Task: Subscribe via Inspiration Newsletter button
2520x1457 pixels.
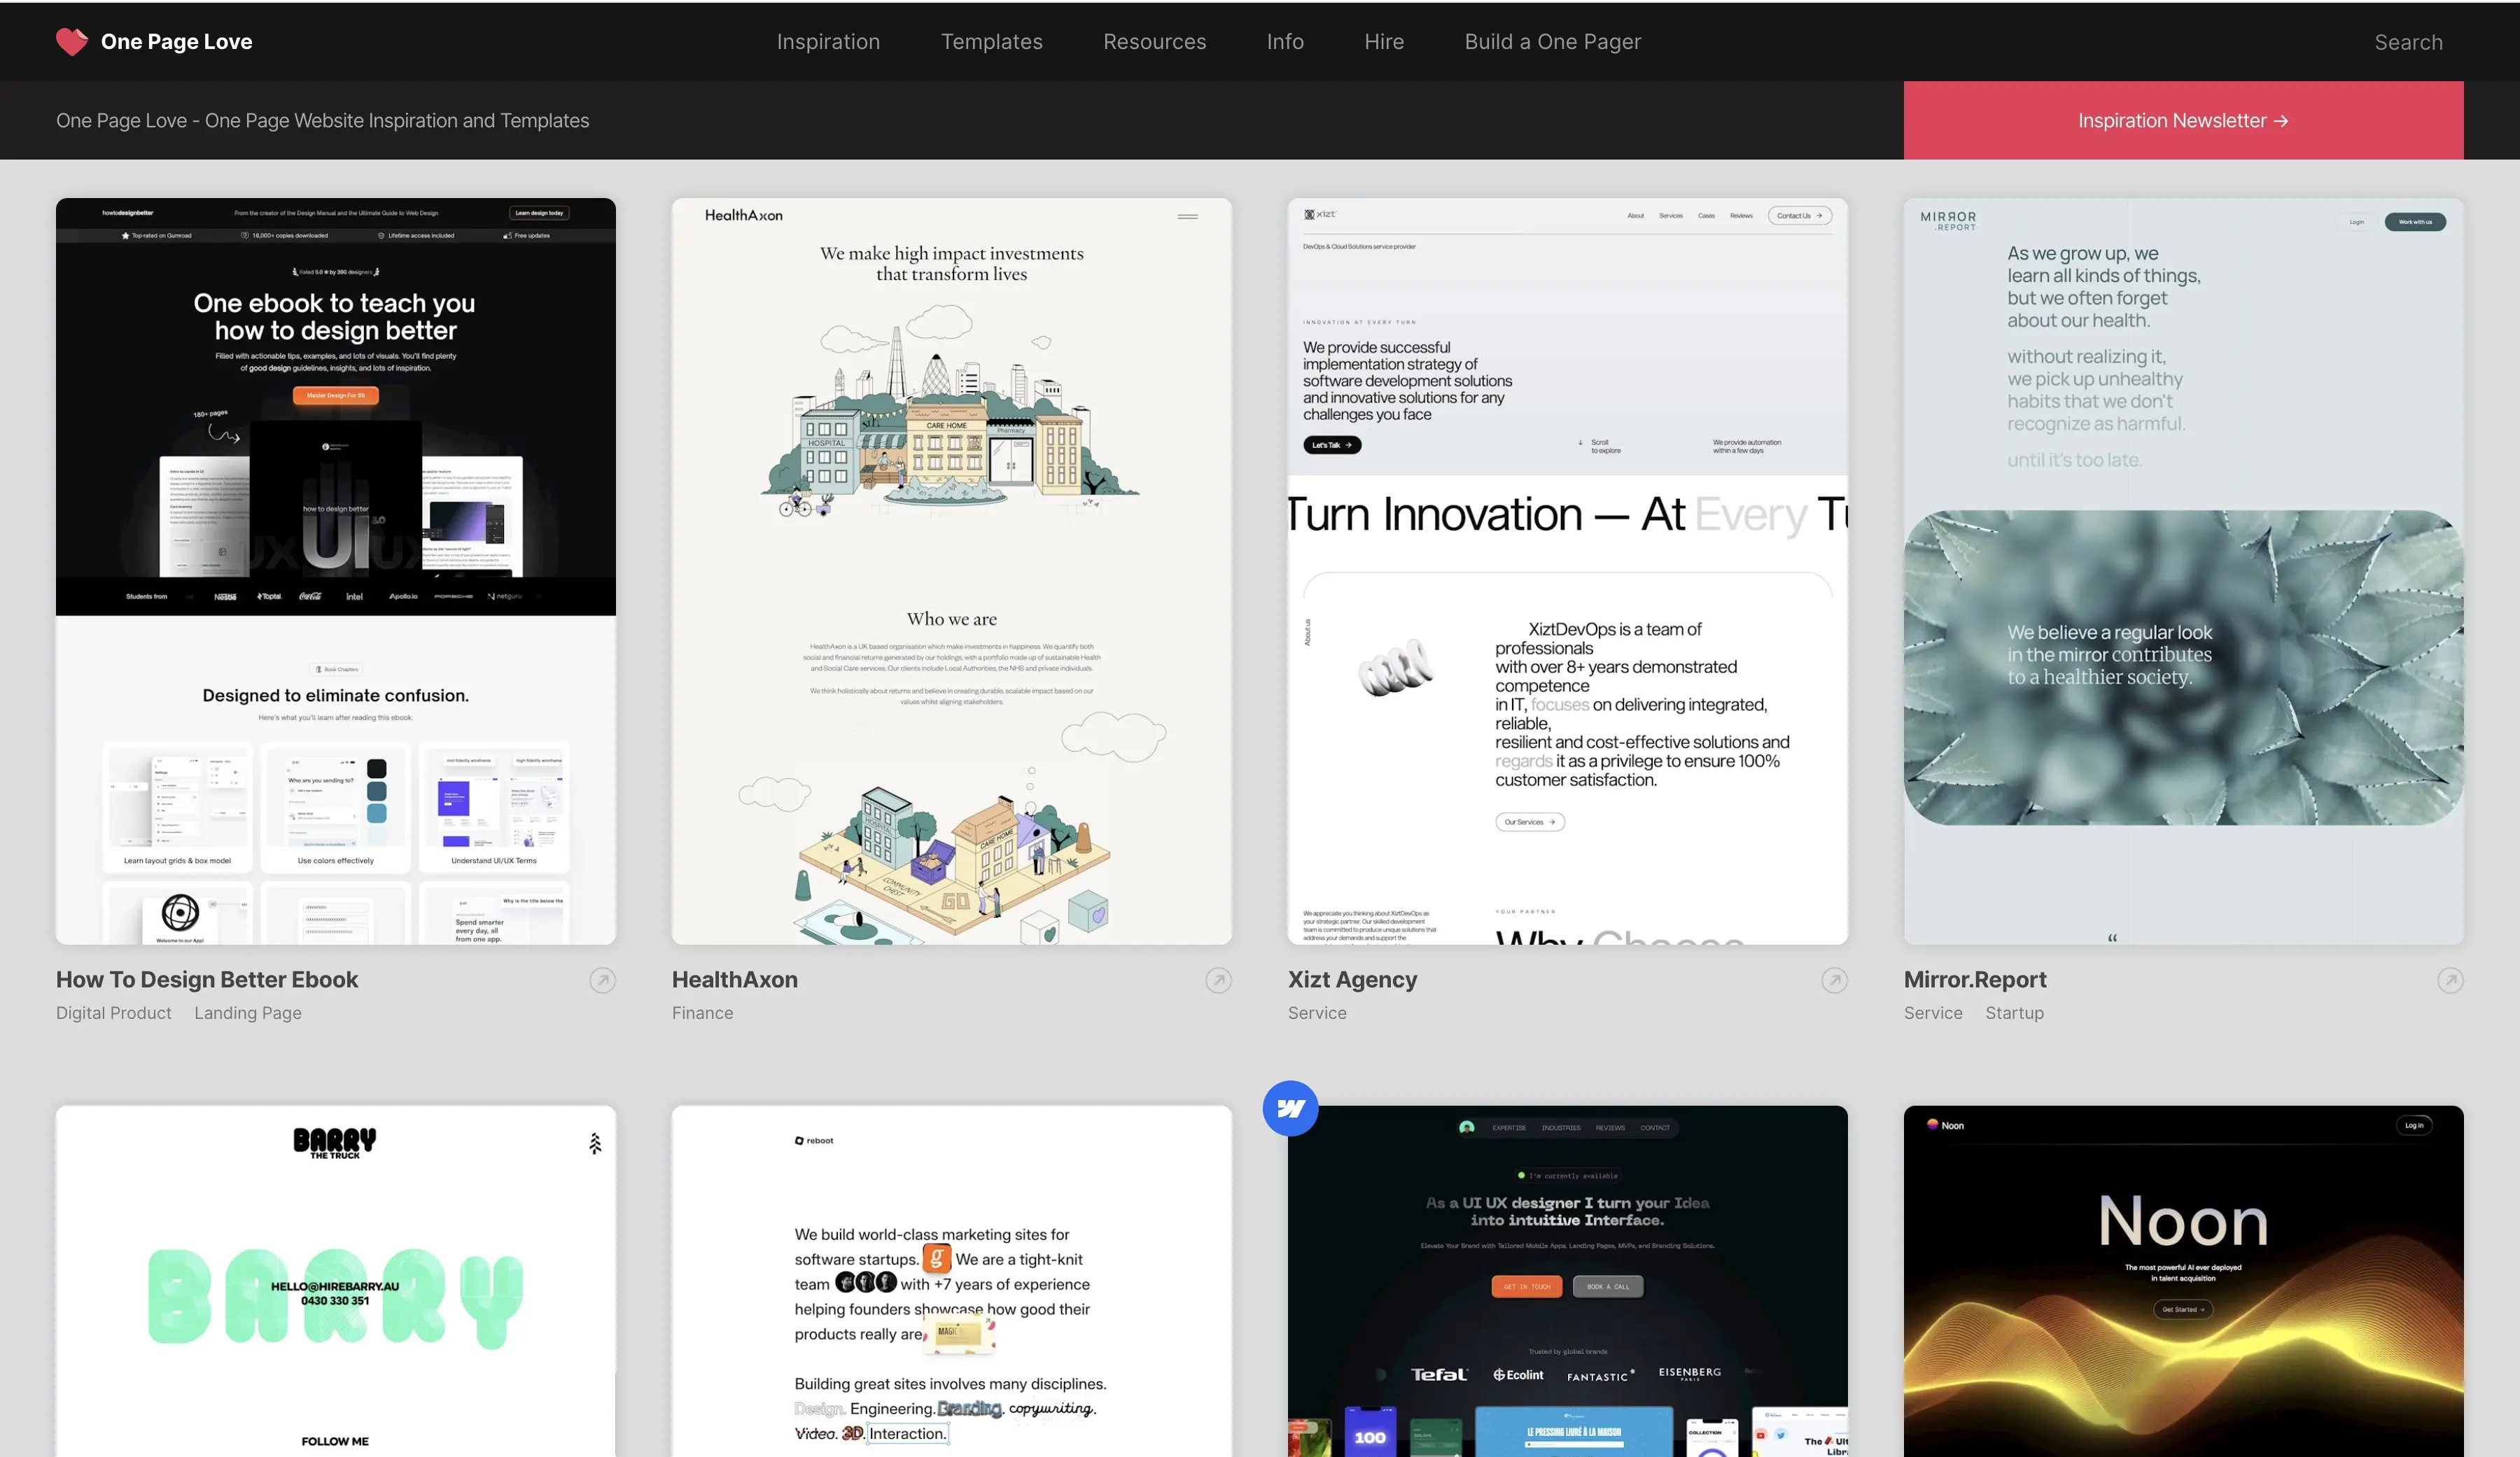Action: click(x=2183, y=120)
